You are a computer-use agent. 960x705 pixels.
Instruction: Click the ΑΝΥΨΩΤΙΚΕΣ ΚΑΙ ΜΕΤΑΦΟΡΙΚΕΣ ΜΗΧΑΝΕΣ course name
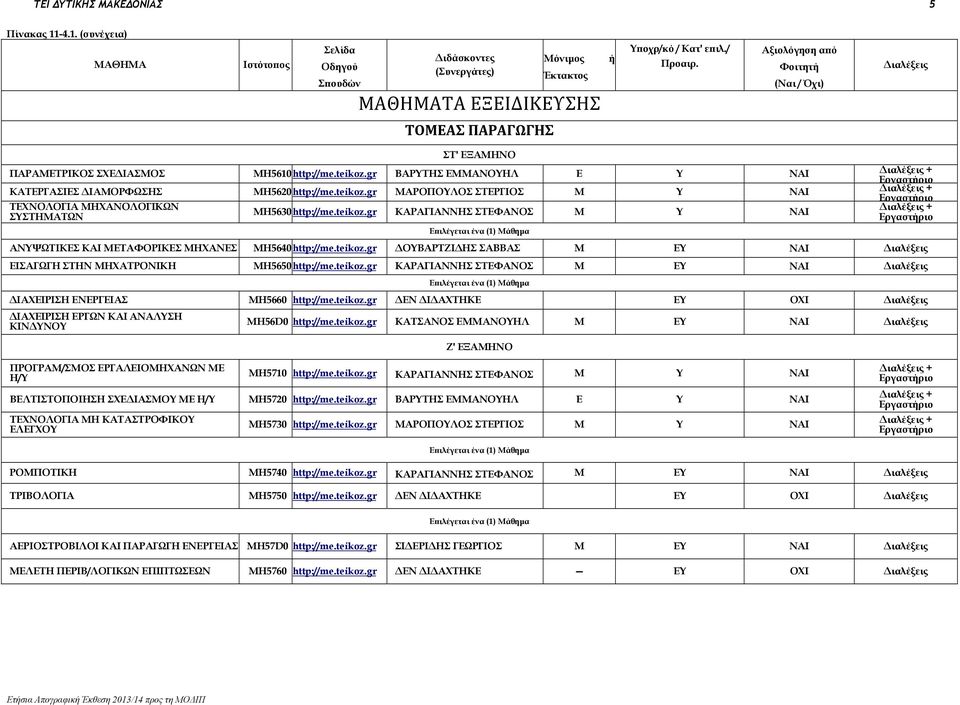point(123,248)
